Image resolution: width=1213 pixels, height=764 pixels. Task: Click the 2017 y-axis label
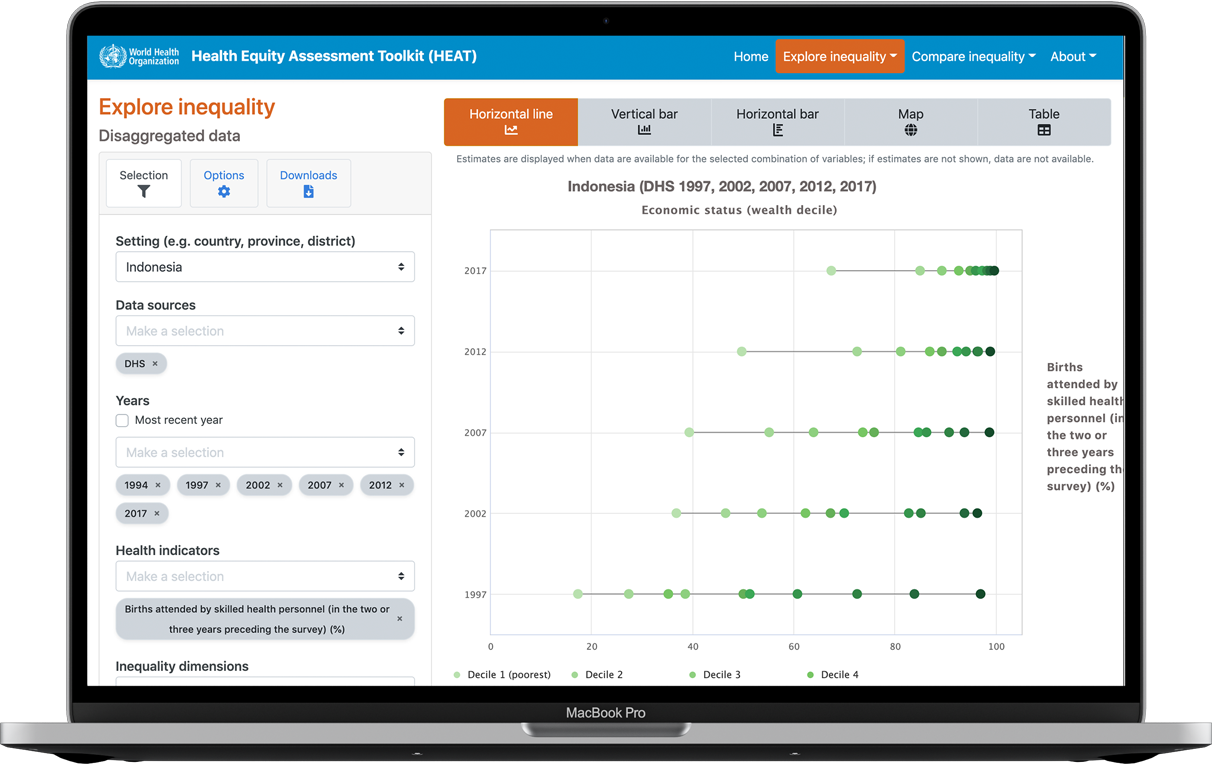coord(475,271)
